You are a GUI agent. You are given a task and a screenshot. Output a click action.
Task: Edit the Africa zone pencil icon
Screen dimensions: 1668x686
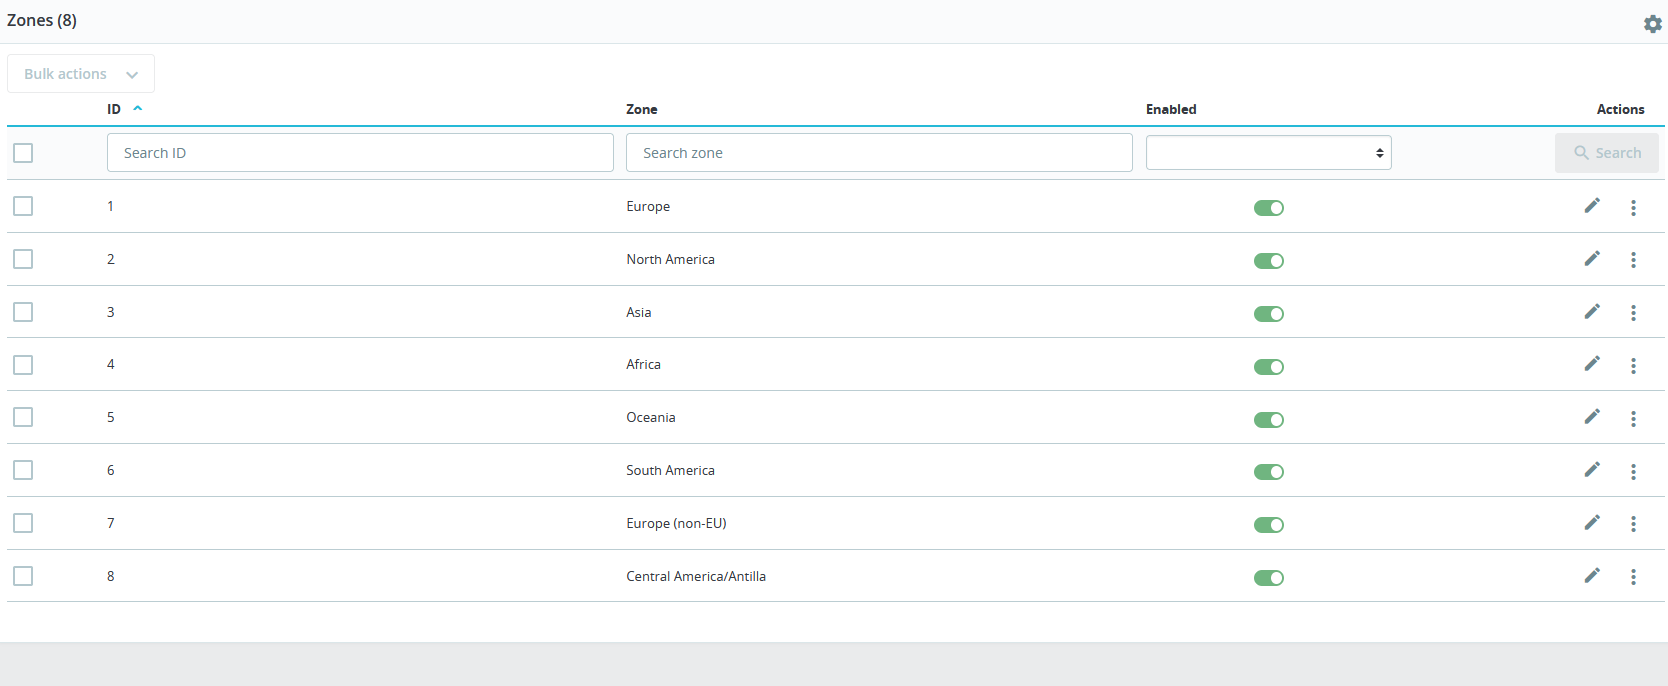pos(1592,363)
